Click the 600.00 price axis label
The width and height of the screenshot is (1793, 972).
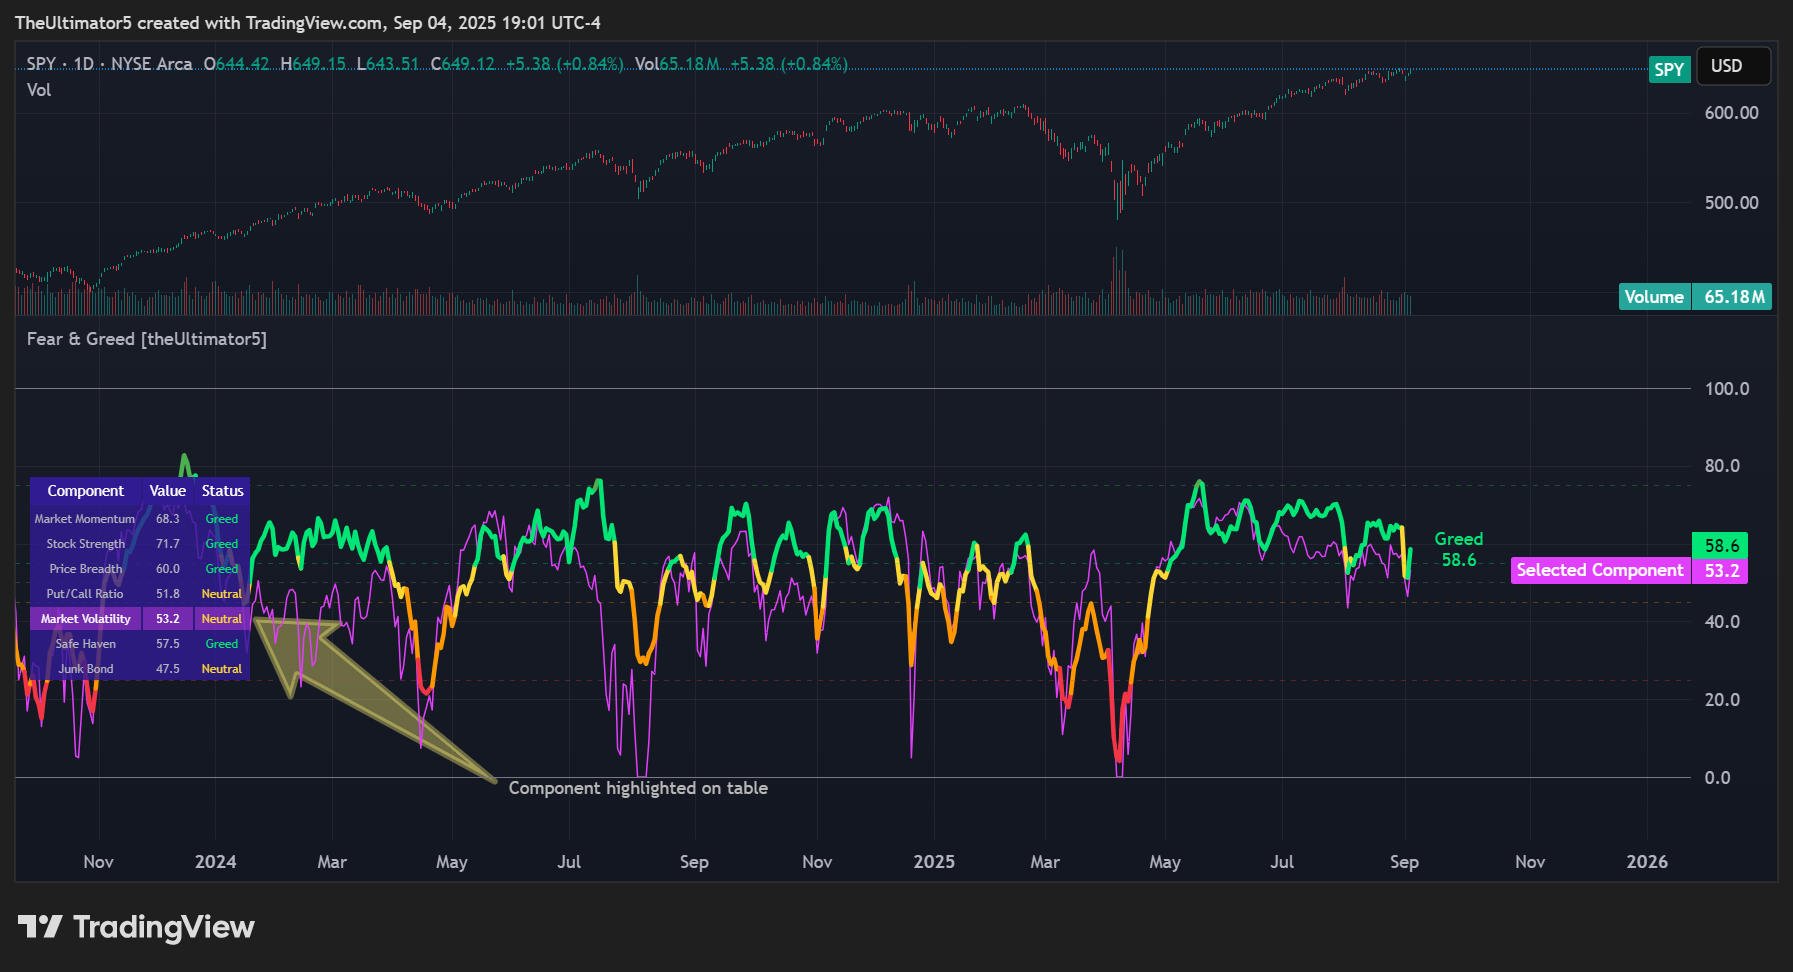(x=1731, y=113)
